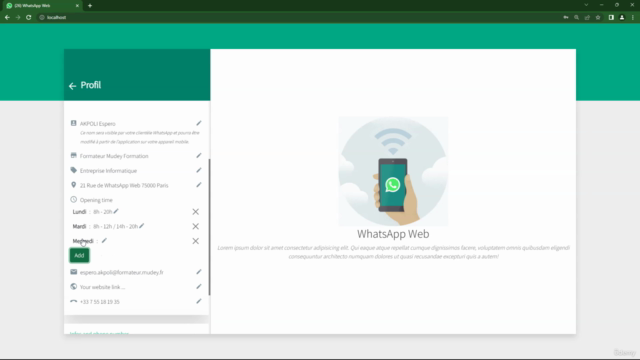The height and width of the screenshot is (360, 640).
Task: Open the password key icon
Action: (x=566, y=17)
